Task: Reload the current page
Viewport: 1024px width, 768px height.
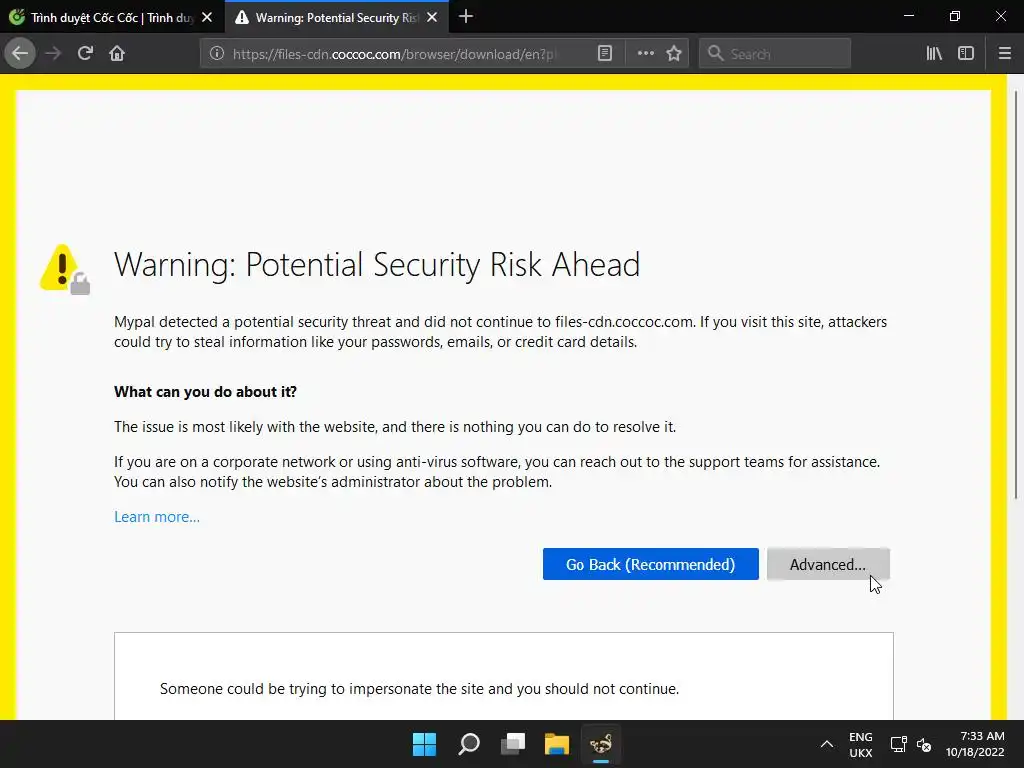Action: tap(85, 54)
